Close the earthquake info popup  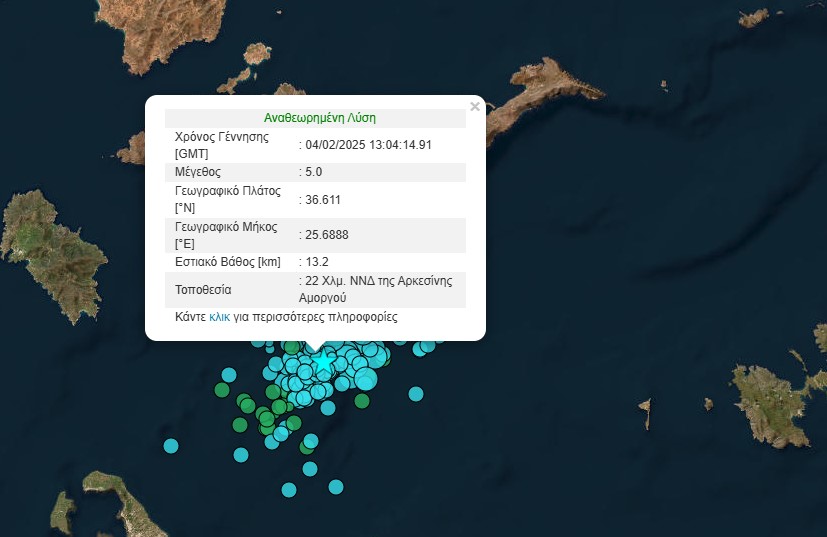pos(475,106)
